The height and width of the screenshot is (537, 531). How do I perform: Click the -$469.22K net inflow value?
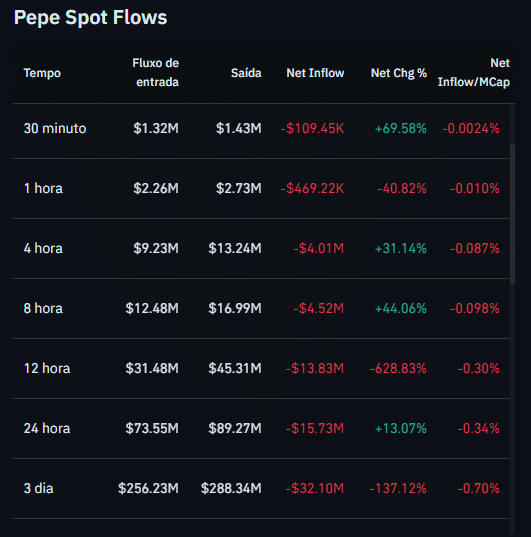click(x=312, y=188)
